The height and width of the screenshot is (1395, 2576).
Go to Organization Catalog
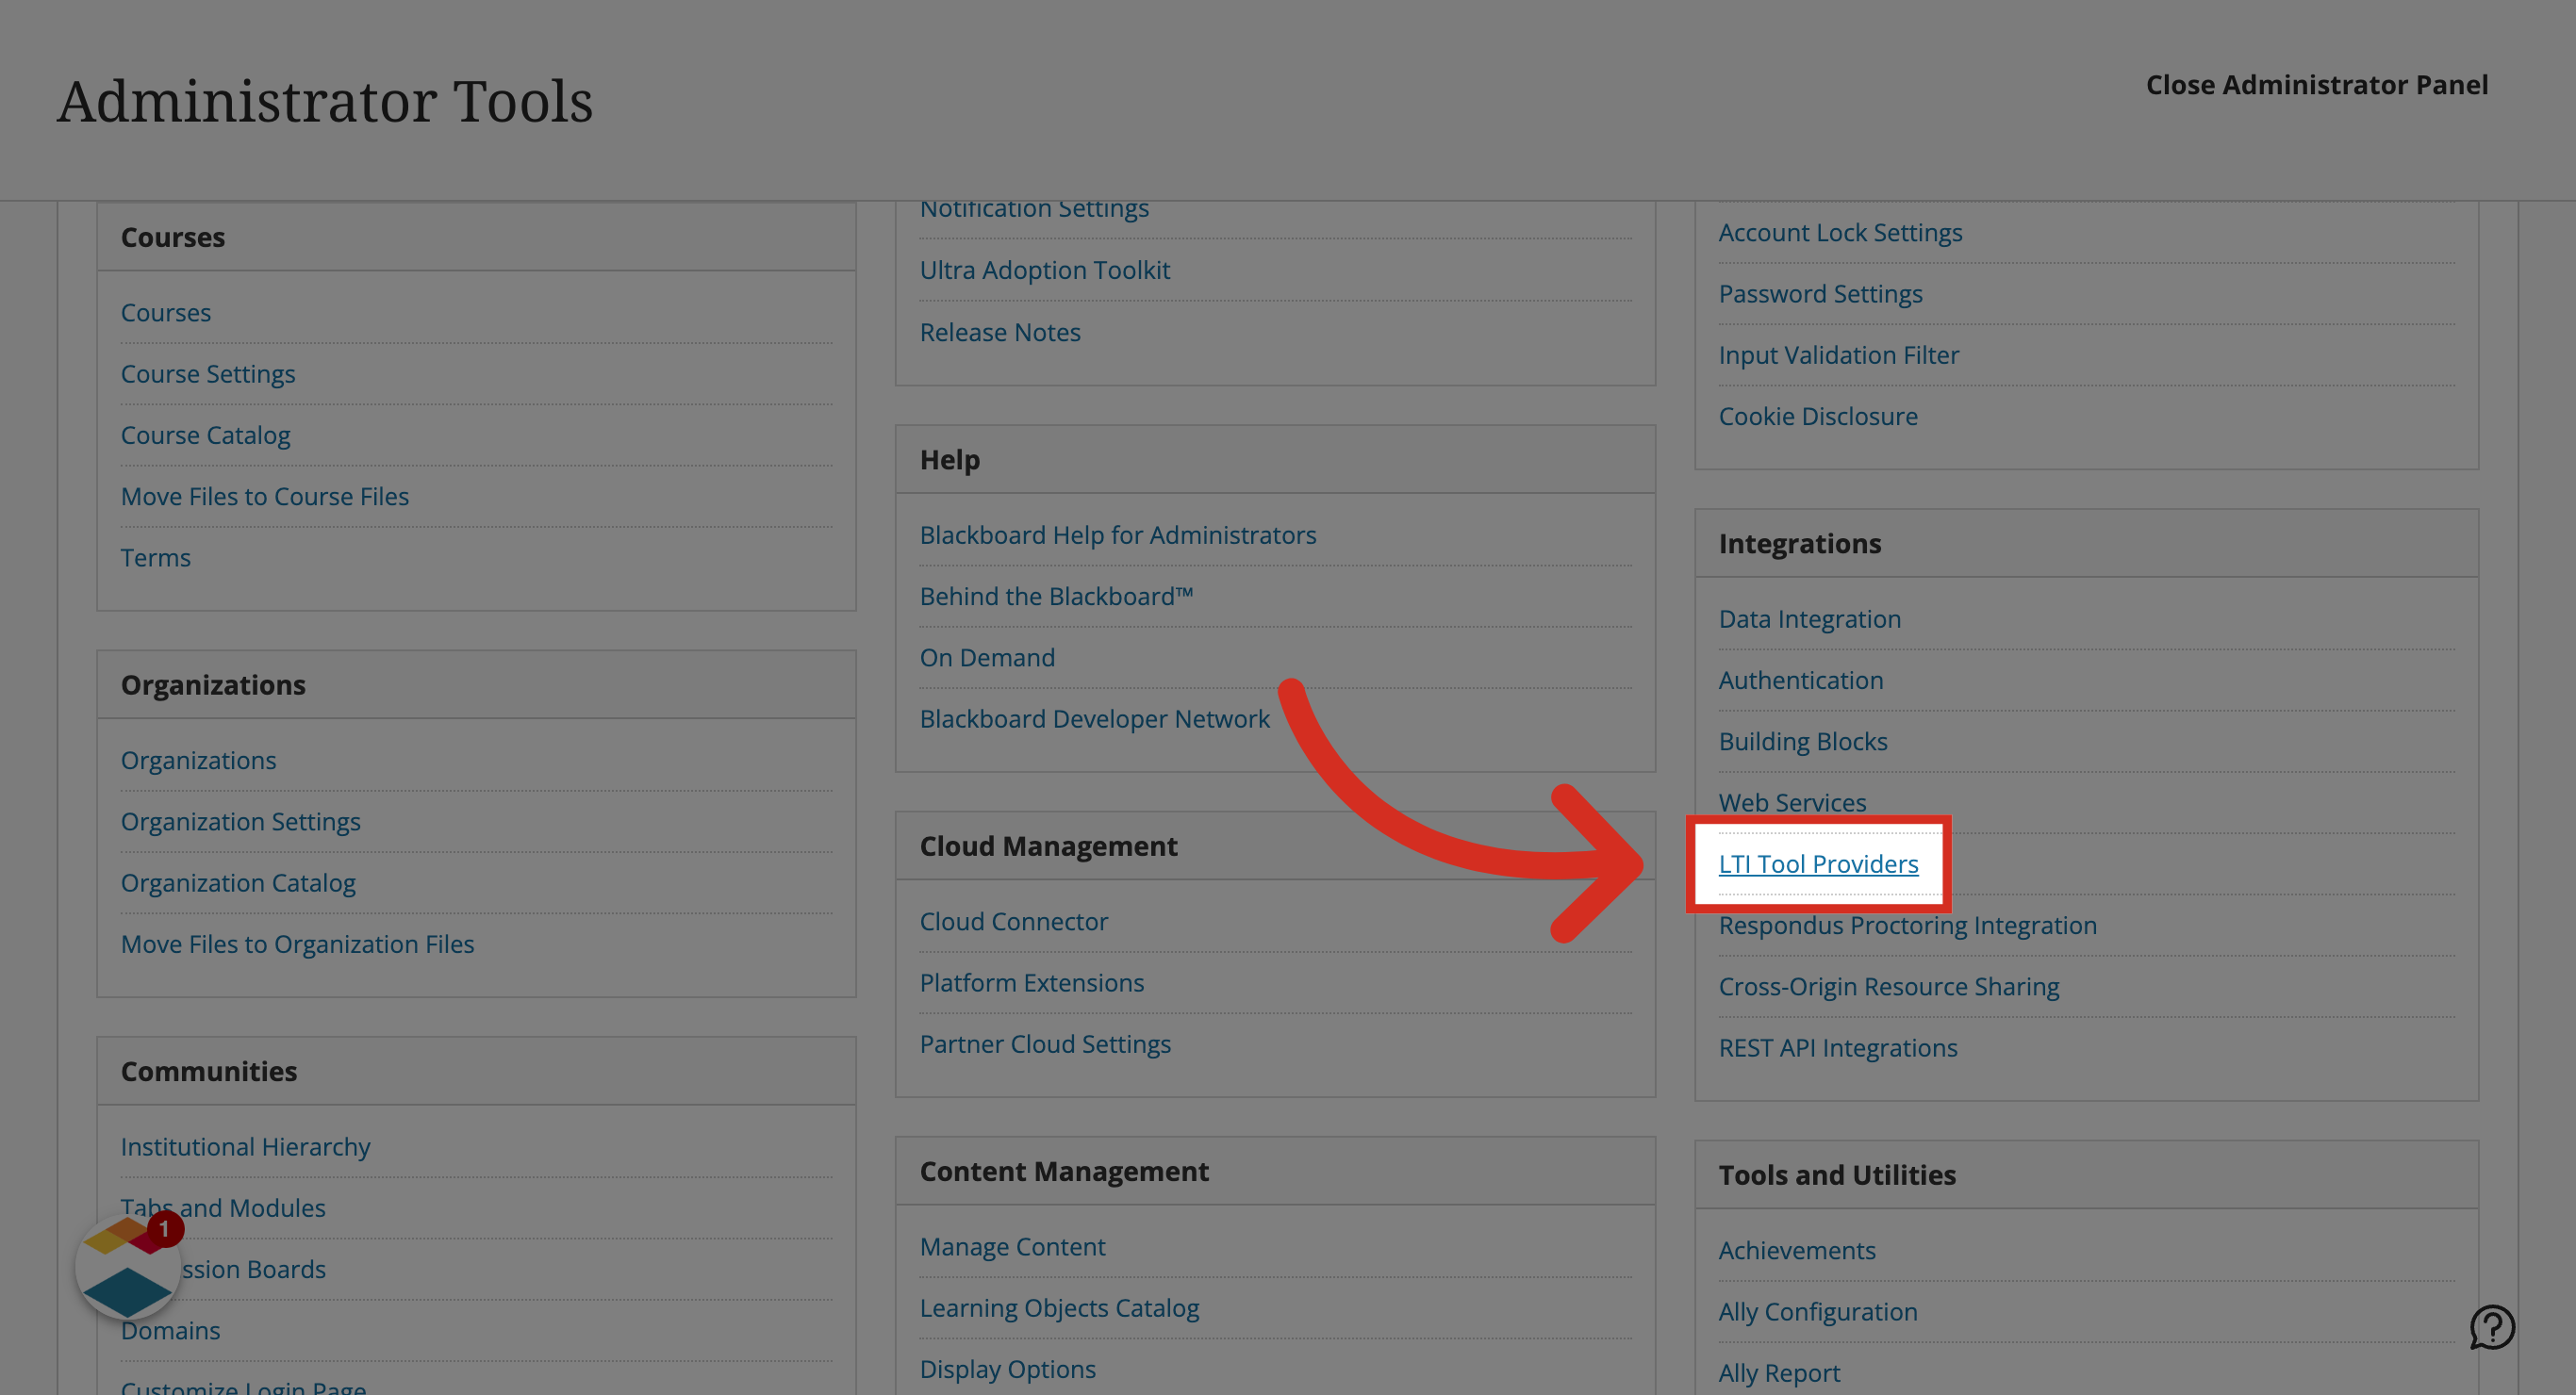click(238, 883)
